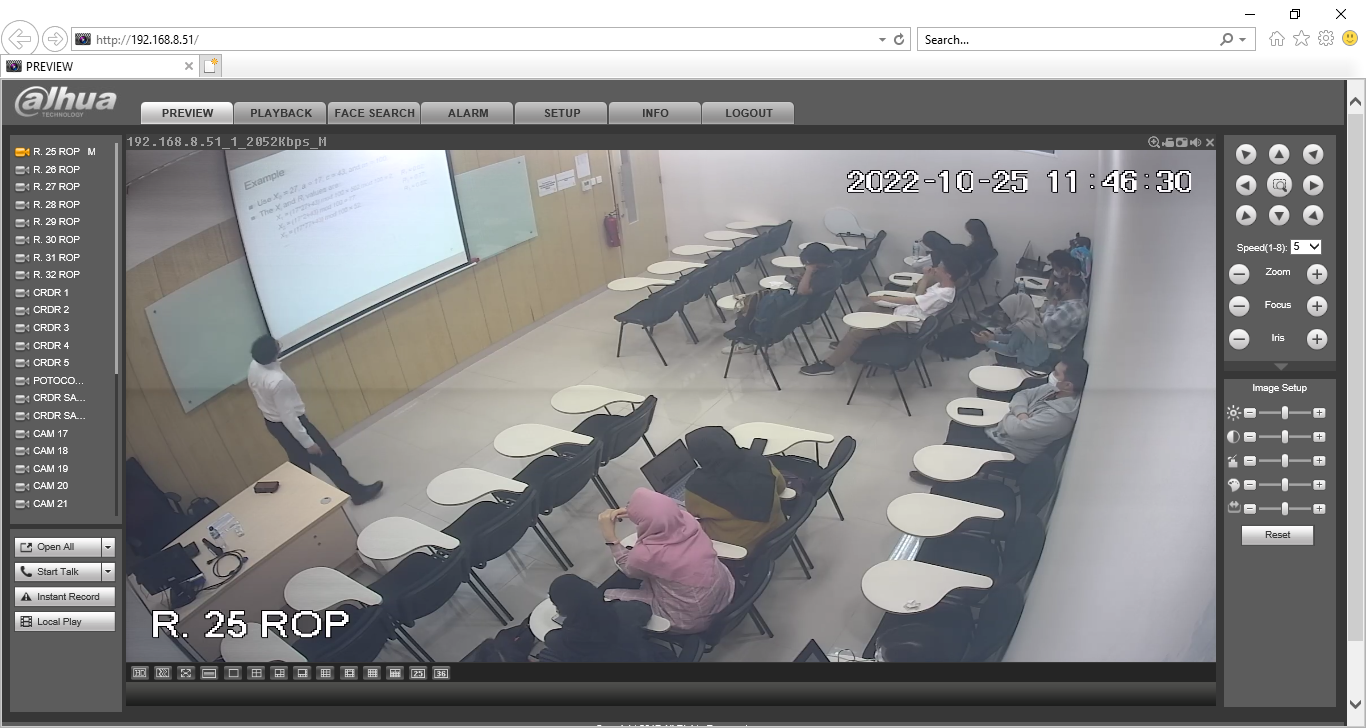The width and height of the screenshot is (1366, 728).
Task: Move the PTZ camera up
Action: [1279, 154]
